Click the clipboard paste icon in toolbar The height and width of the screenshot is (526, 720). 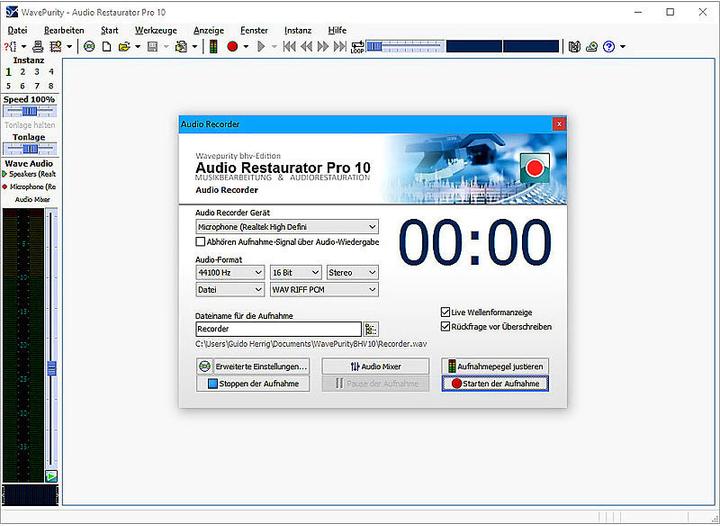tap(181, 46)
